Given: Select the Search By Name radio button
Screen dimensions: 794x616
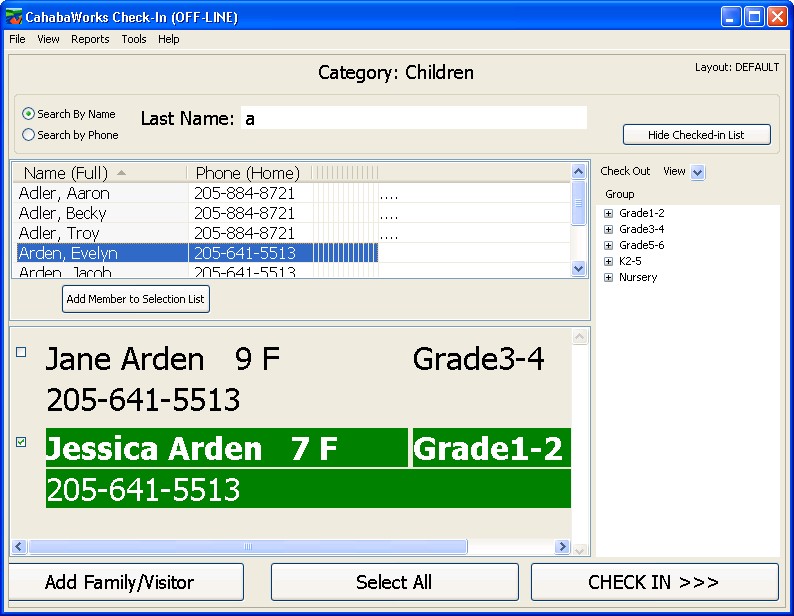Looking at the screenshot, I should [x=29, y=114].
